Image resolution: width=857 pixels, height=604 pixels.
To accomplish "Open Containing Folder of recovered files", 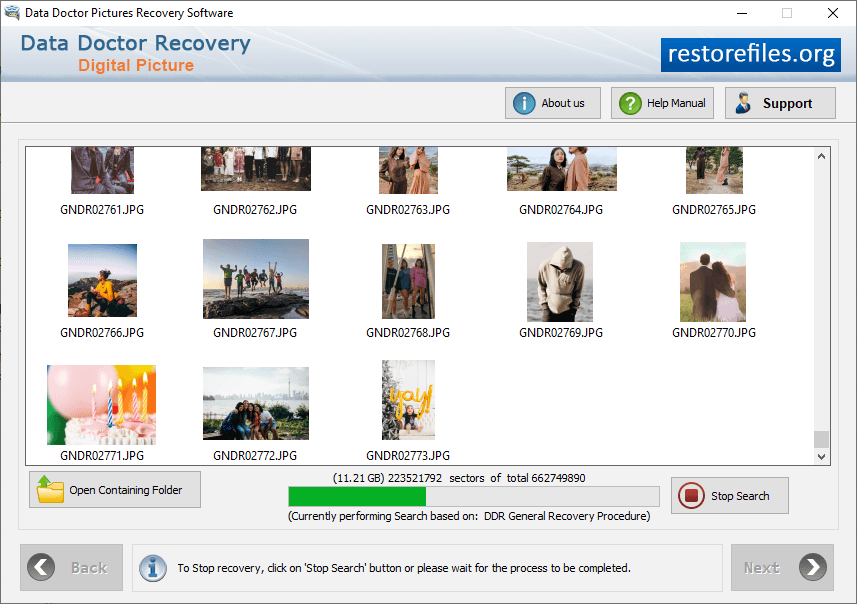I will pos(115,489).
